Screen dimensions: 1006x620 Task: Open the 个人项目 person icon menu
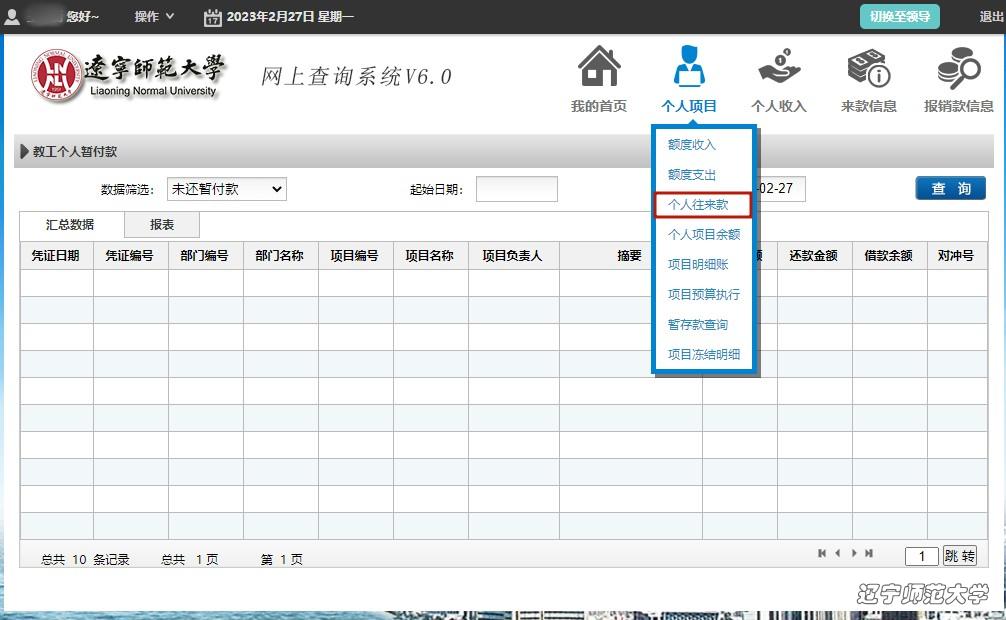click(688, 68)
